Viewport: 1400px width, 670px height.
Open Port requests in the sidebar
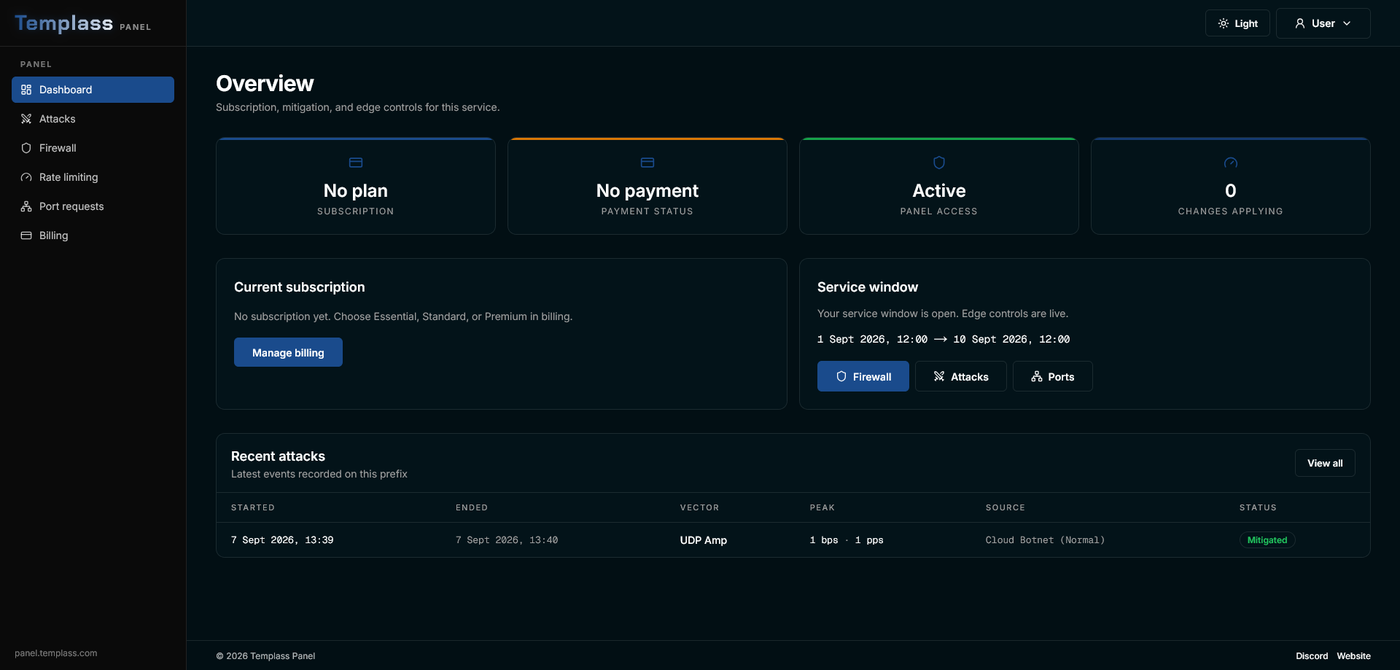[x=93, y=206]
